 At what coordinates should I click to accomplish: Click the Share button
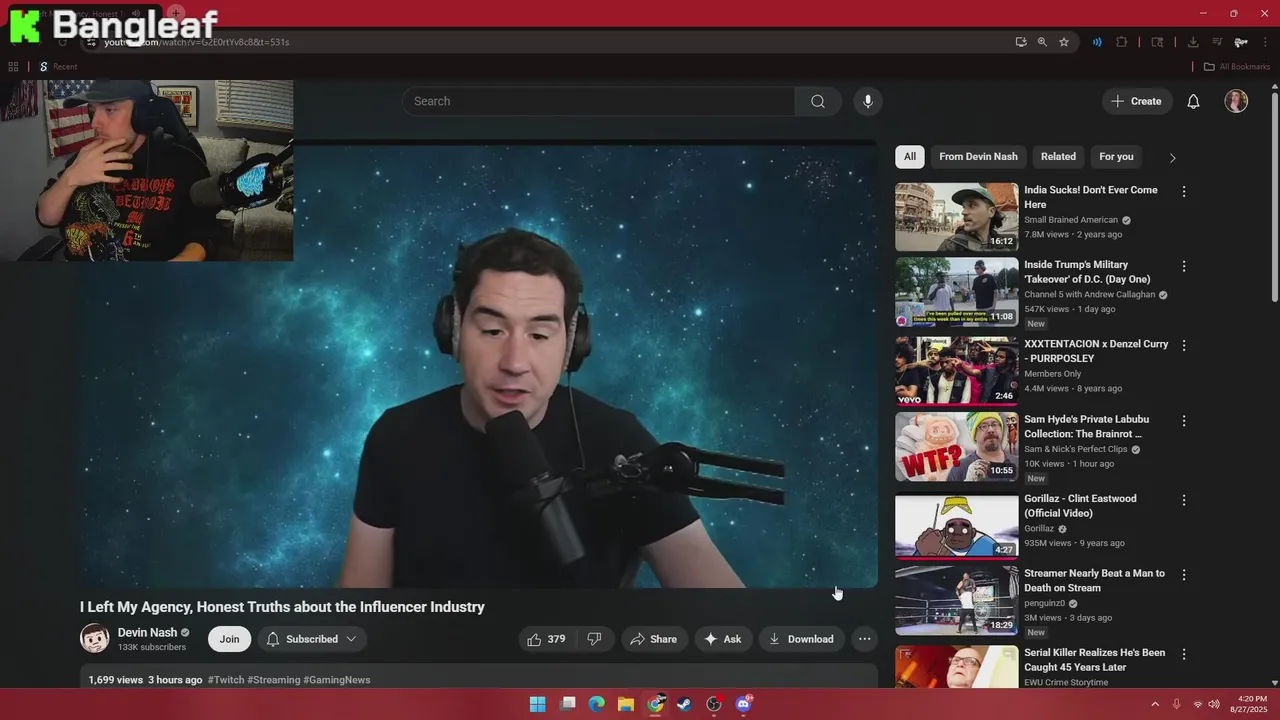(x=653, y=639)
